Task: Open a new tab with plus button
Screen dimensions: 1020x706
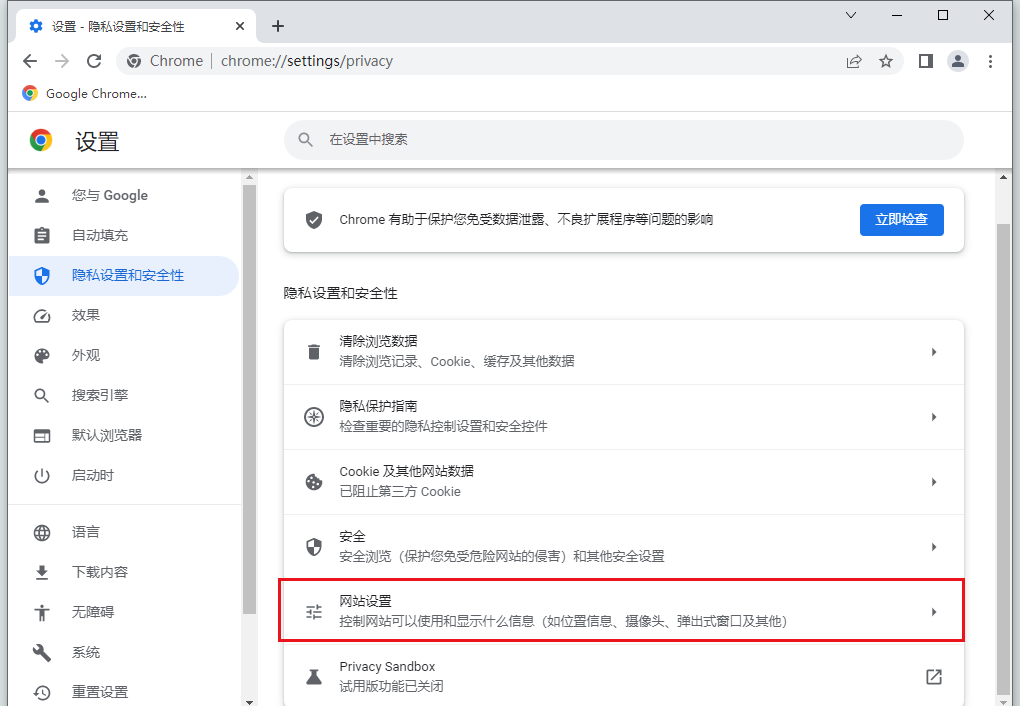Action: [278, 26]
